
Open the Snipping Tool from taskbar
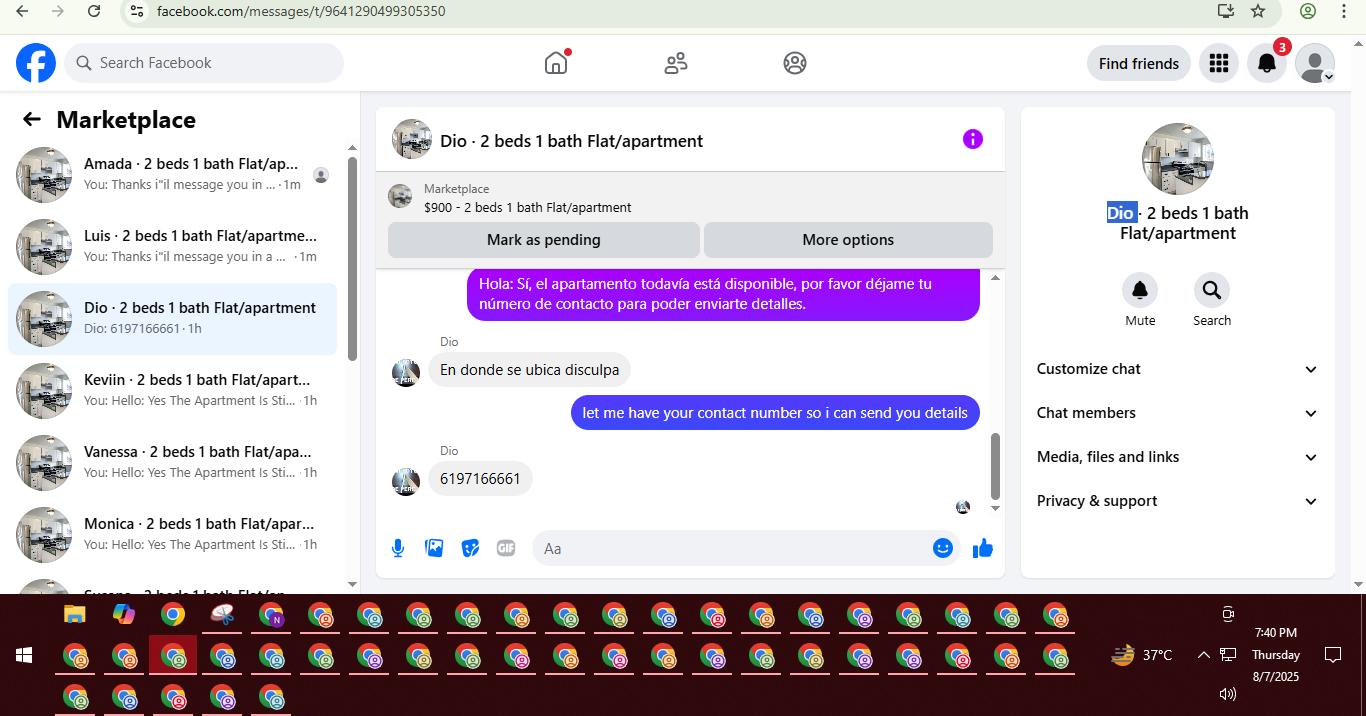[x=222, y=614]
